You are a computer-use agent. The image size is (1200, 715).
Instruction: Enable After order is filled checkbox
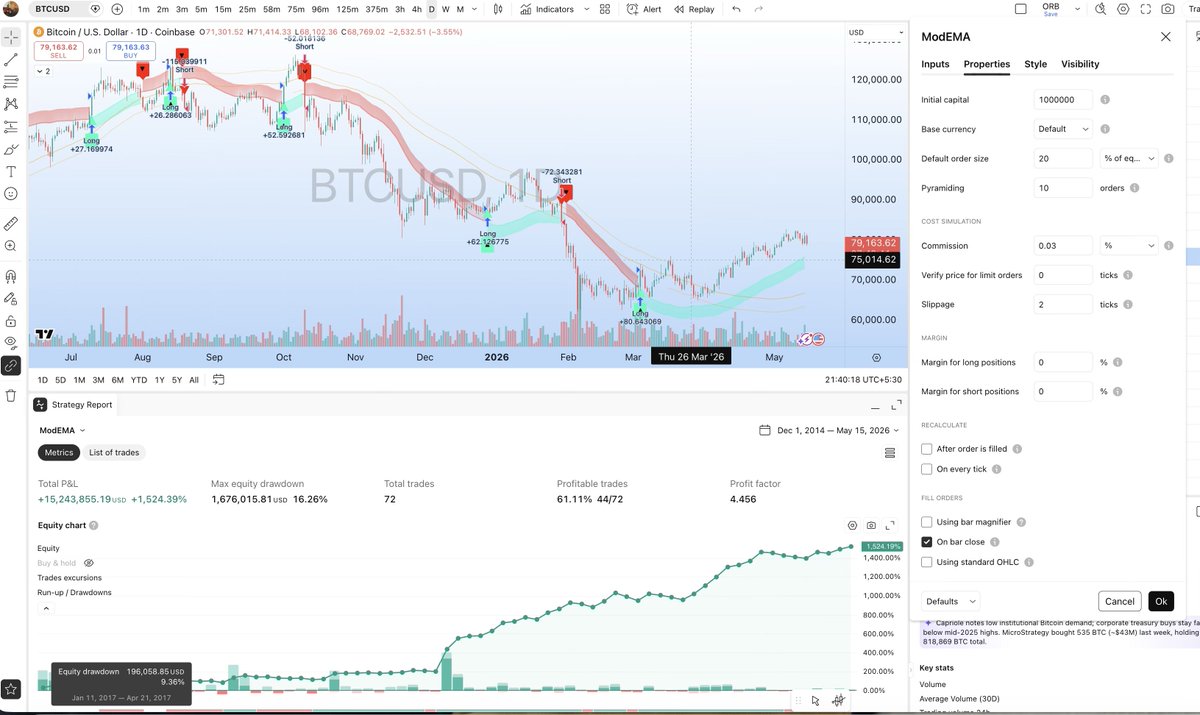pyautogui.click(x=927, y=449)
